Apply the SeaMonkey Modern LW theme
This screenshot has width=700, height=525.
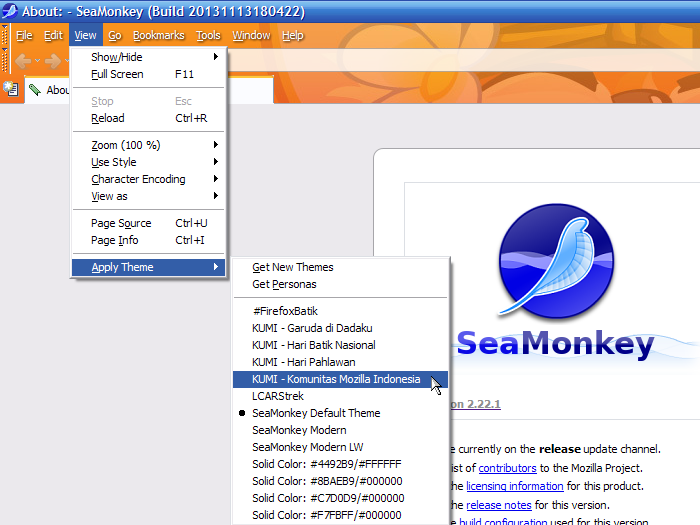pyautogui.click(x=340, y=447)
